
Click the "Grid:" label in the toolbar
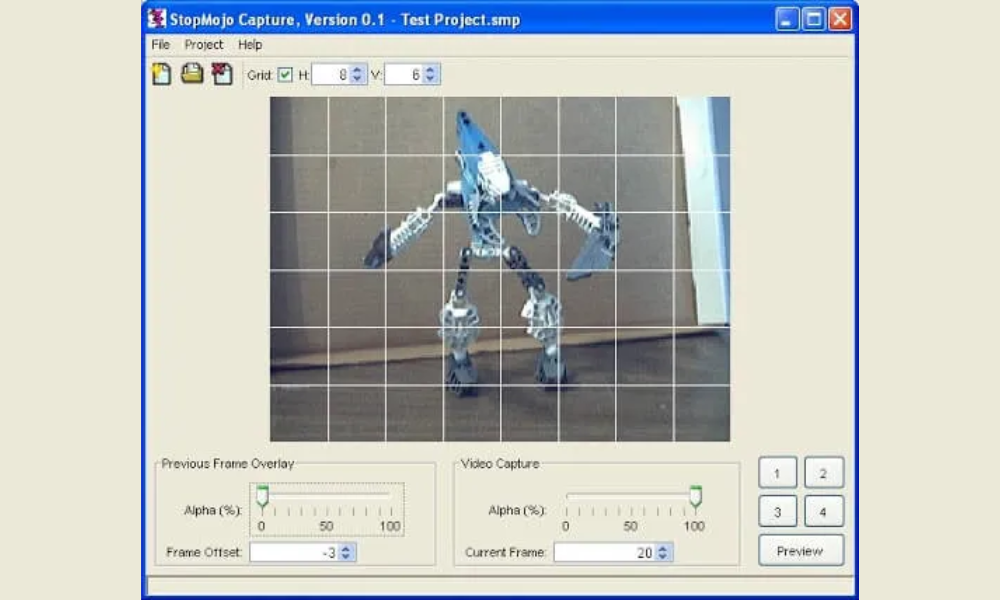pyautogui.click(x=260, y=75)
